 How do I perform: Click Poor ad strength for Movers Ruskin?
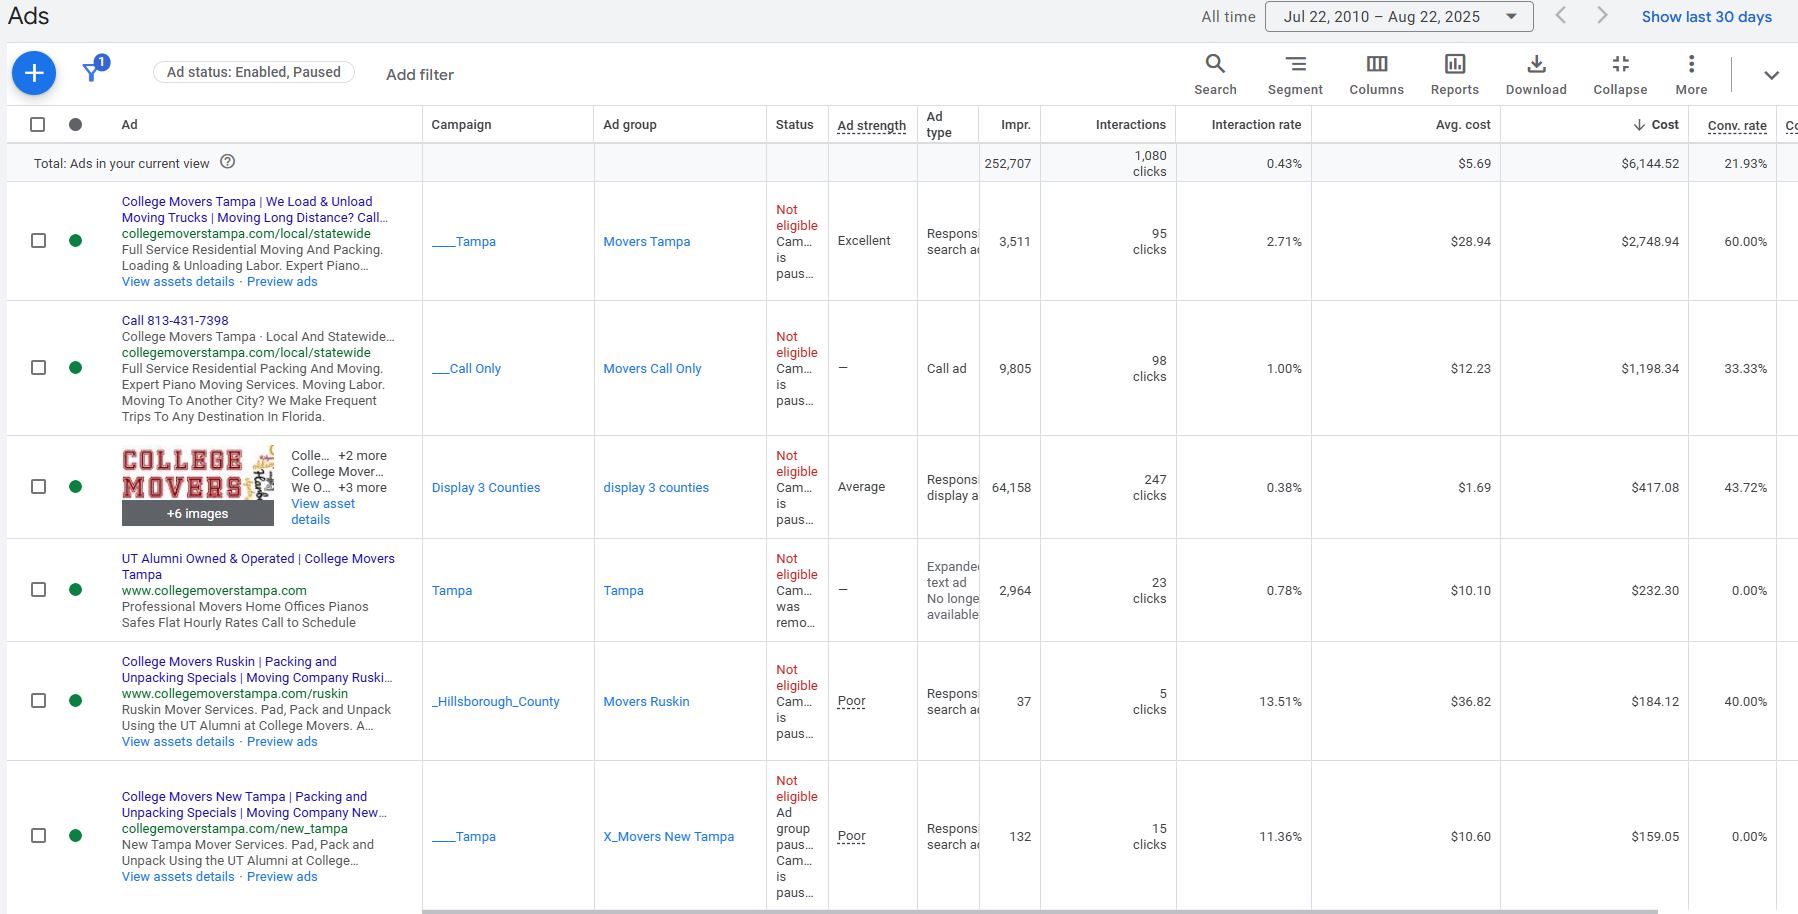[852, 701]
